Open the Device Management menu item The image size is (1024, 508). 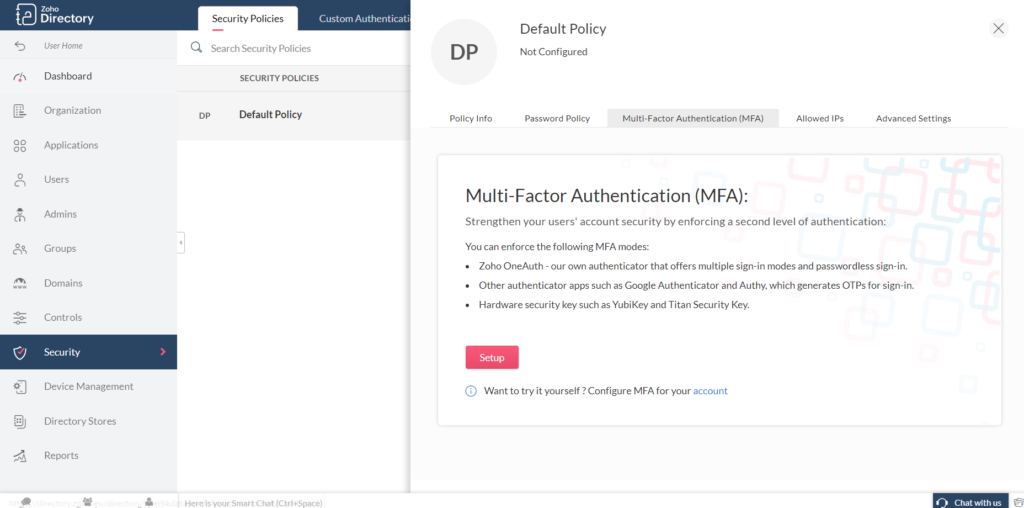(88, 387)
